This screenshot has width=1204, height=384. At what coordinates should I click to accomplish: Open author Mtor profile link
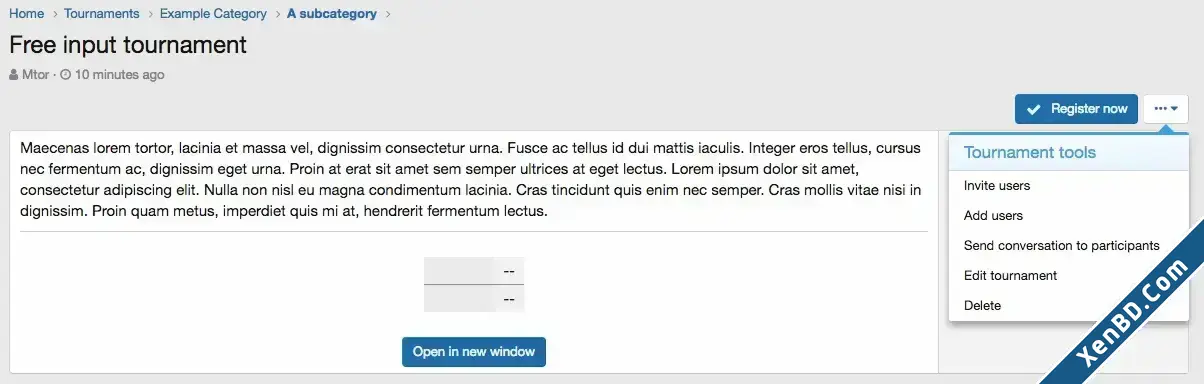[36, 75]
